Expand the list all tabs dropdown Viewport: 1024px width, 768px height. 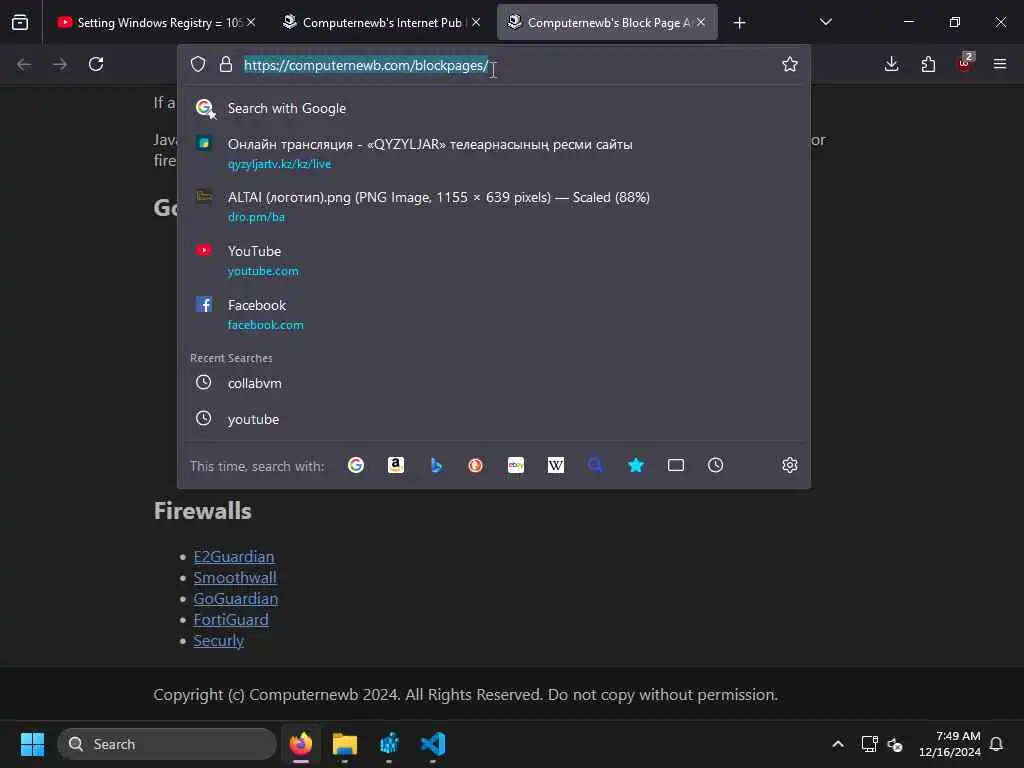tap(825, 22)
